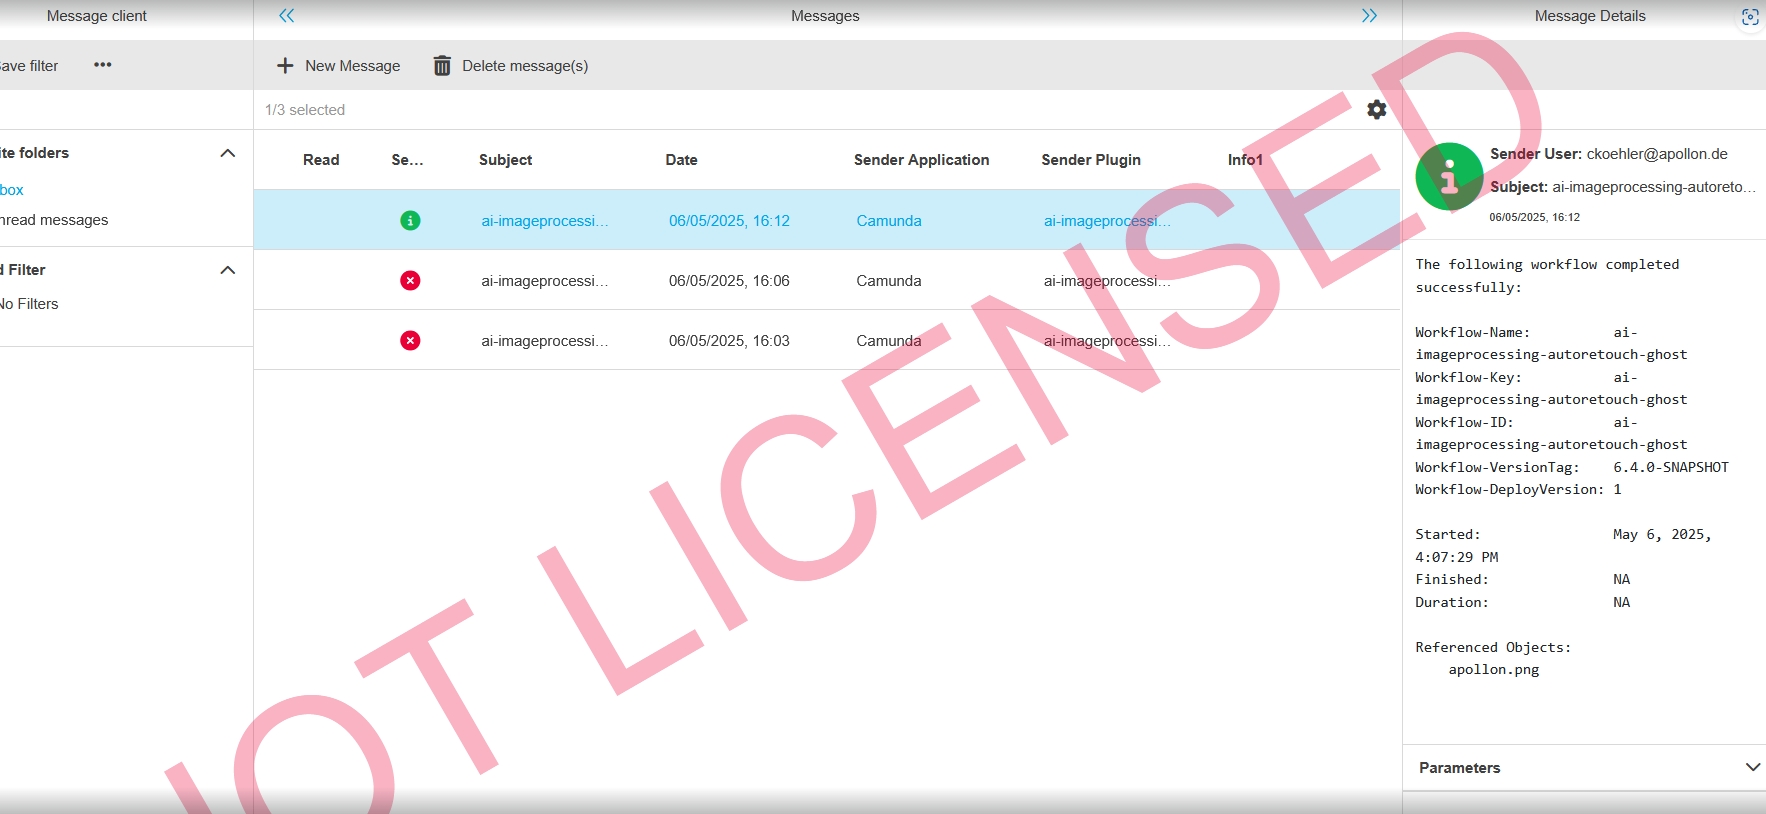This screenshot has width=1766, height=814.
Task: Sort by the Subject column header
Action: point(505,160)
